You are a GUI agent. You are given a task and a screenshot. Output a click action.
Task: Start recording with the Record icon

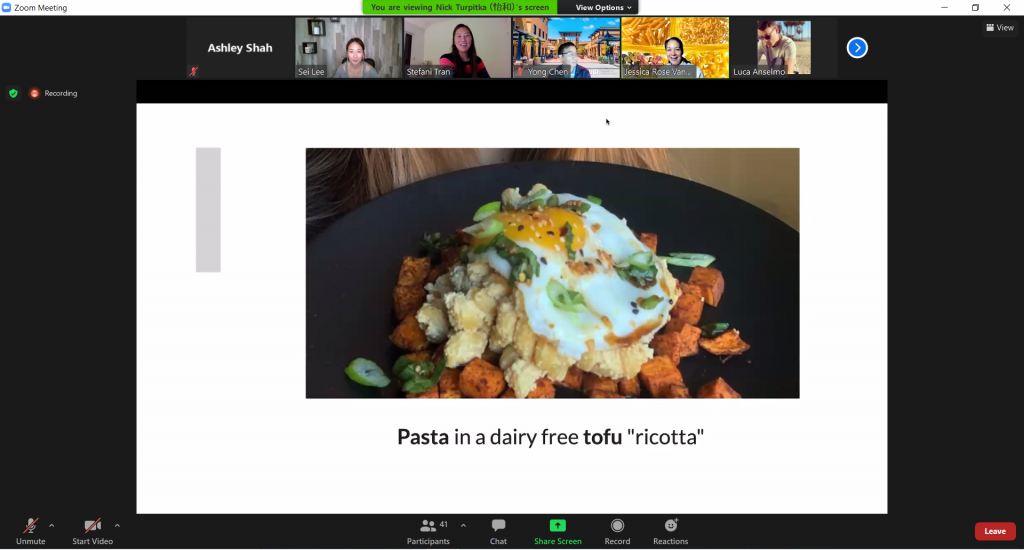pyautogui.click(x=617, y=526)
